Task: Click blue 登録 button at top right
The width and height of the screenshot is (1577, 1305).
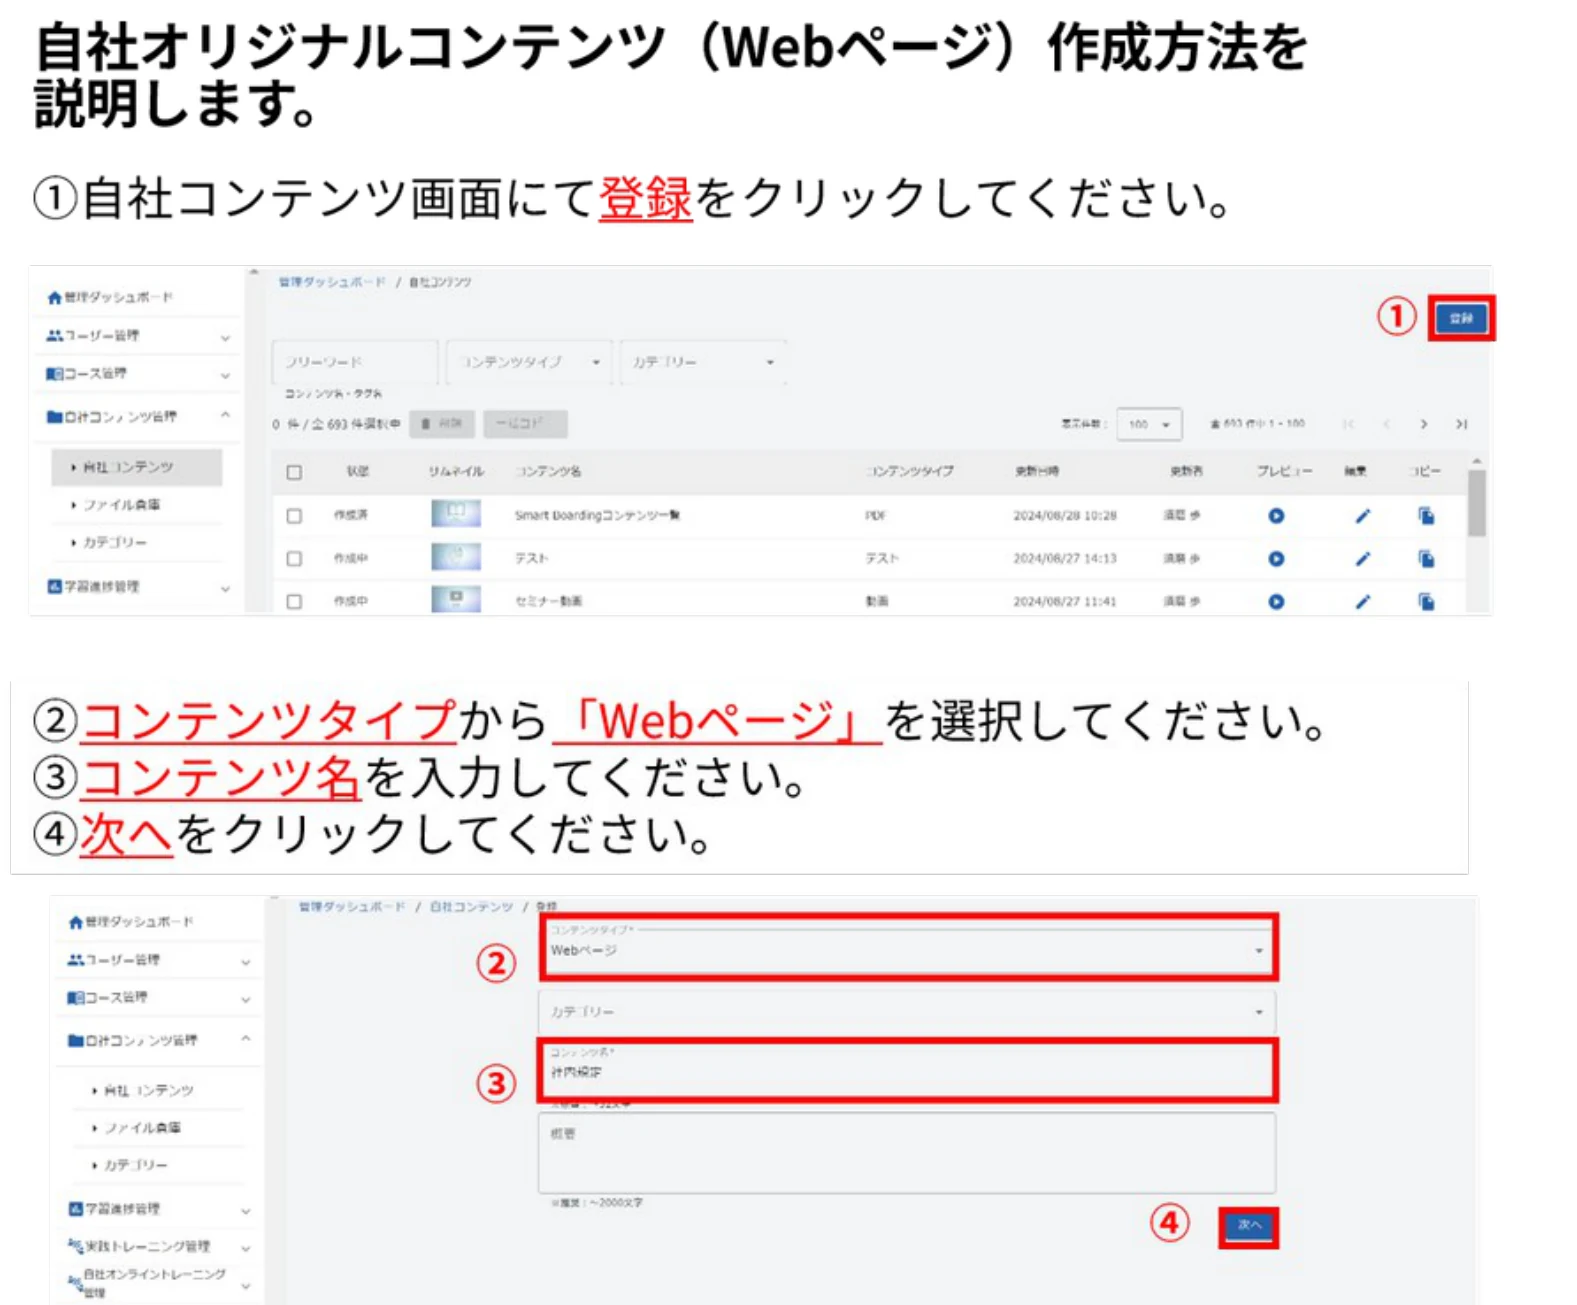Action: tap(1461, 319)
